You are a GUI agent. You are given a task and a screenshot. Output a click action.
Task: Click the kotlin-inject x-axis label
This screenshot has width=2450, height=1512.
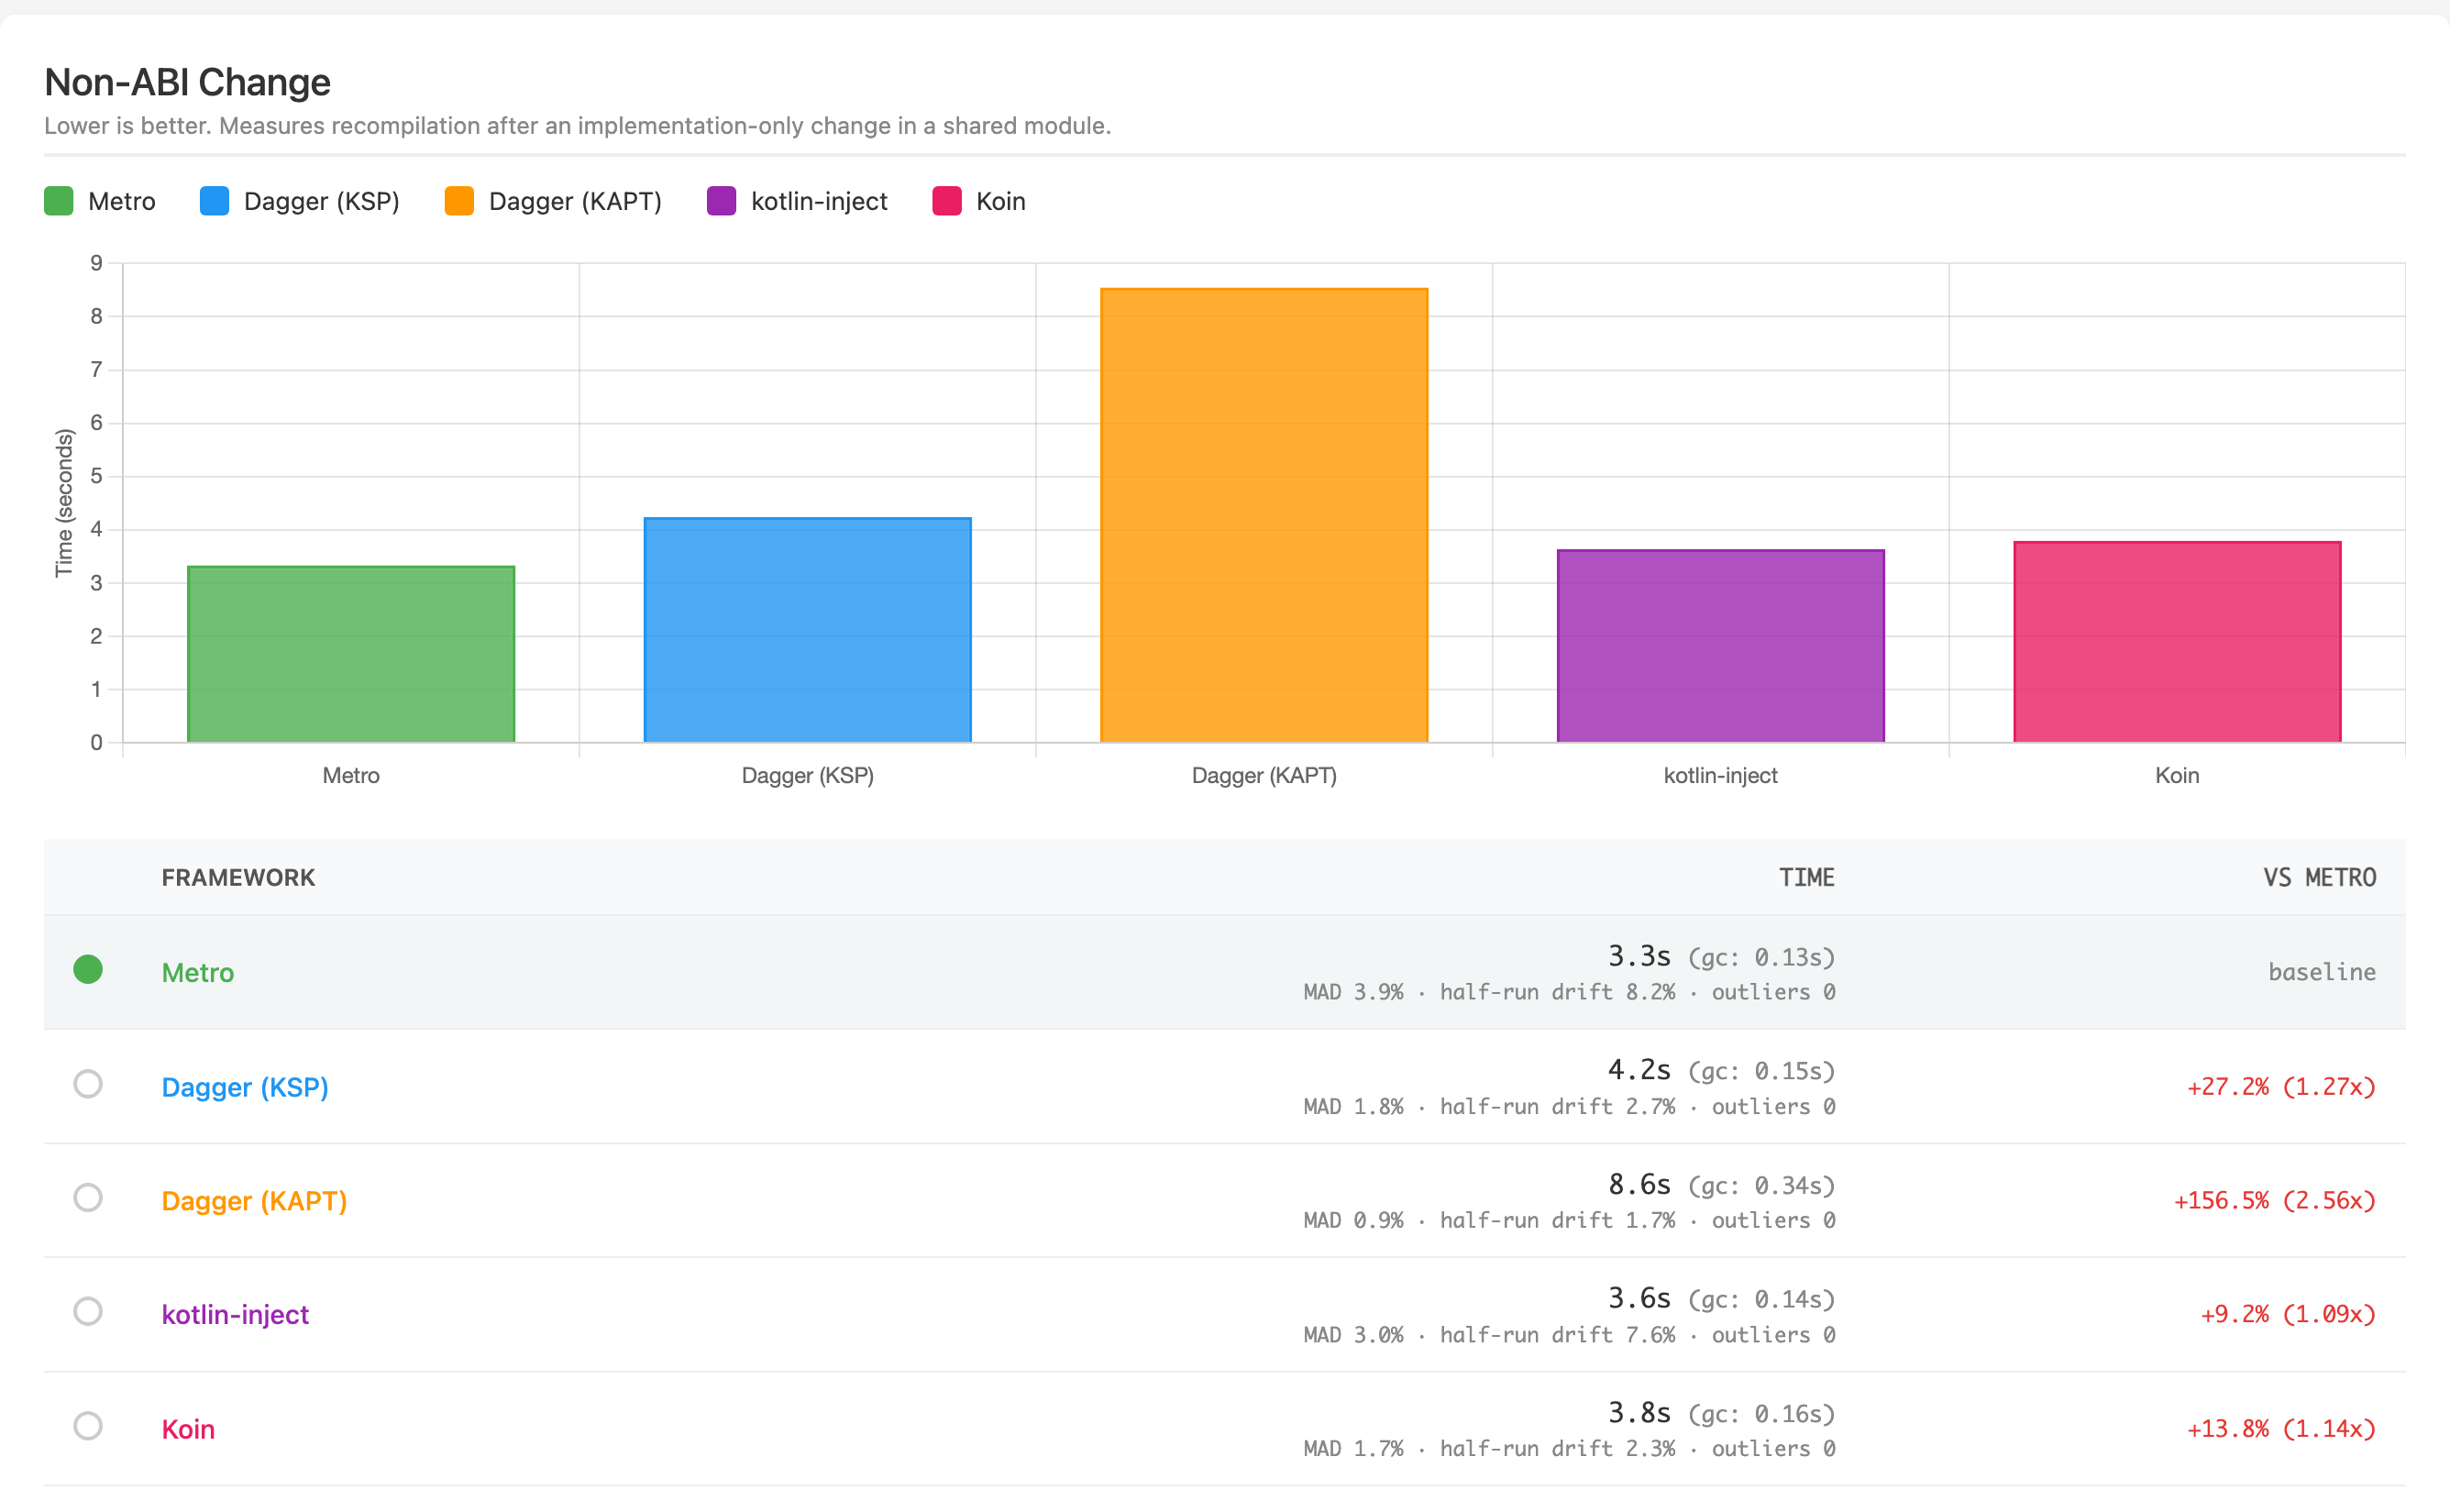1721,776
